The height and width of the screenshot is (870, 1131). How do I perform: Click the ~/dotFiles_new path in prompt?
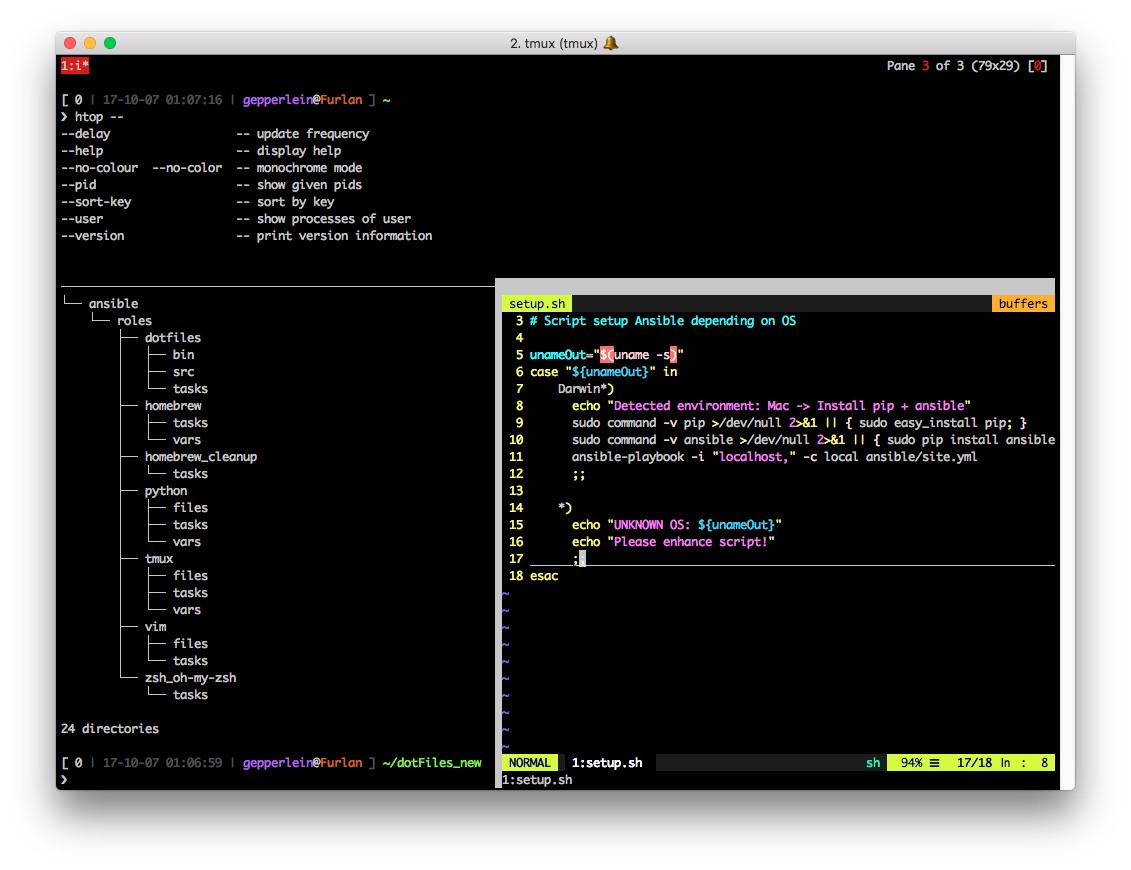[432, 763]
